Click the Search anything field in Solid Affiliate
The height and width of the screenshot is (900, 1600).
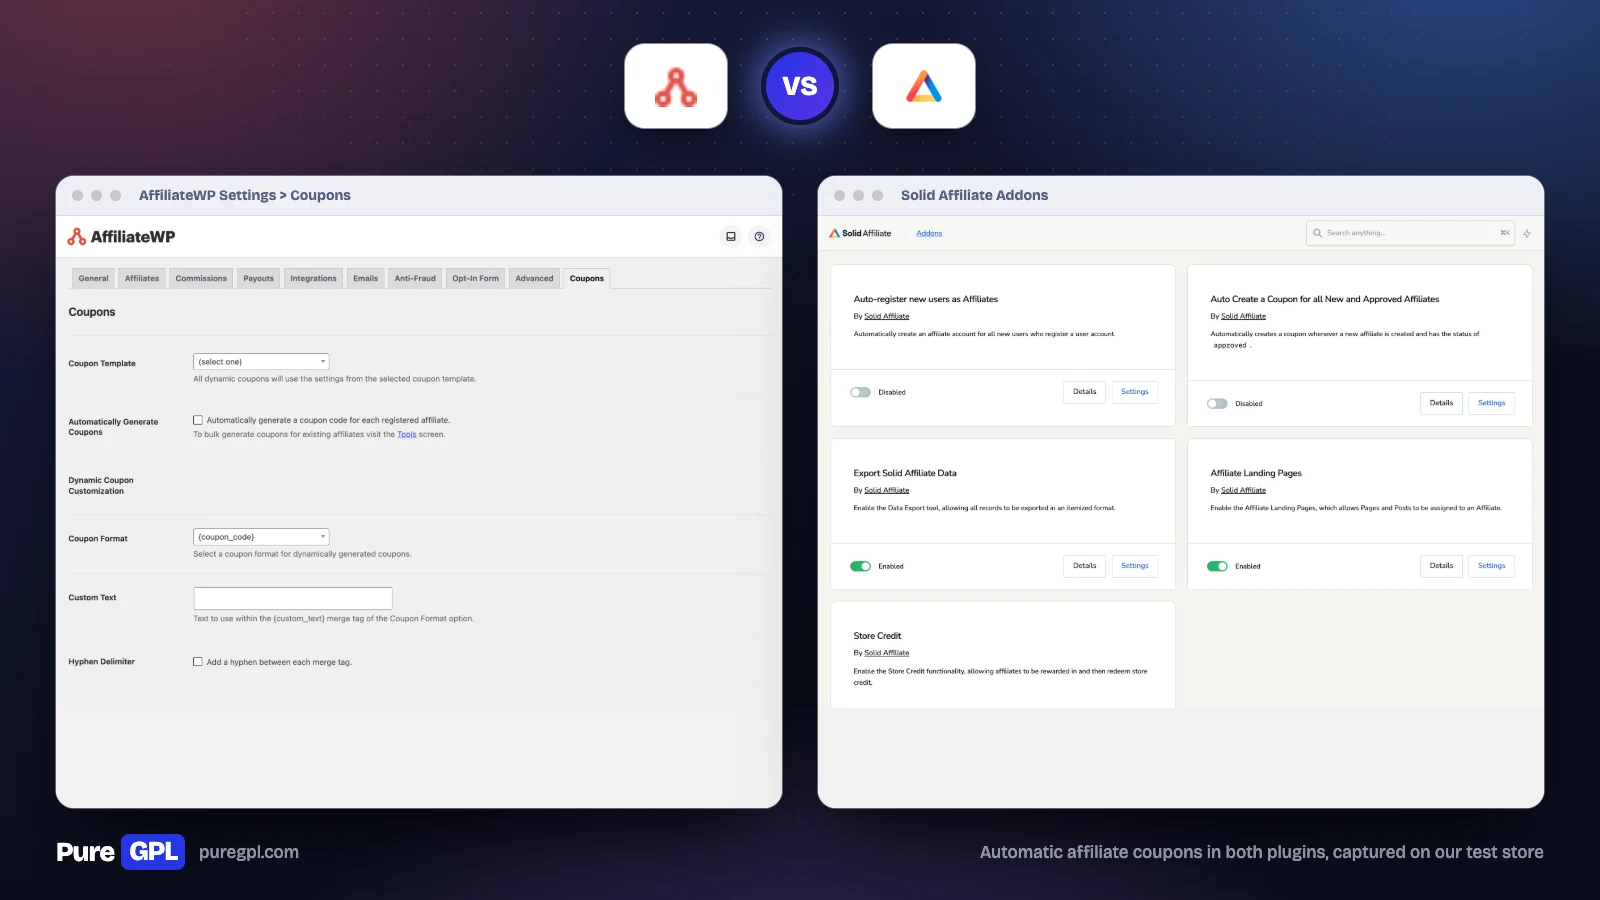[1410, 233]
